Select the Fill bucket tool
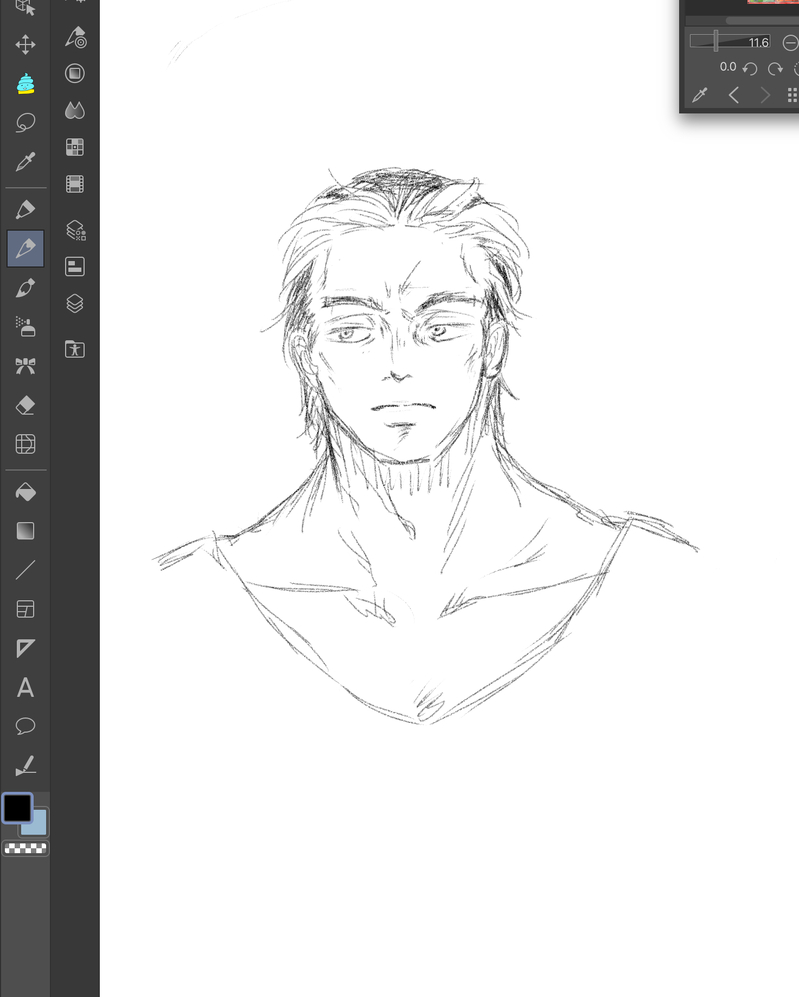This screenshot has width=799, height=997. (25, 492)
